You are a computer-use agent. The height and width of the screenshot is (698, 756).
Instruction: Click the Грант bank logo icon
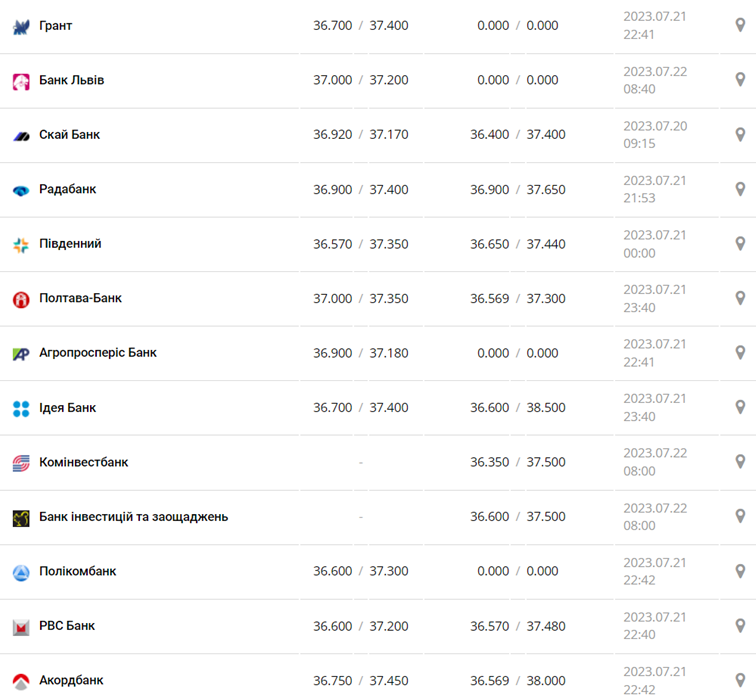[21, 27]
